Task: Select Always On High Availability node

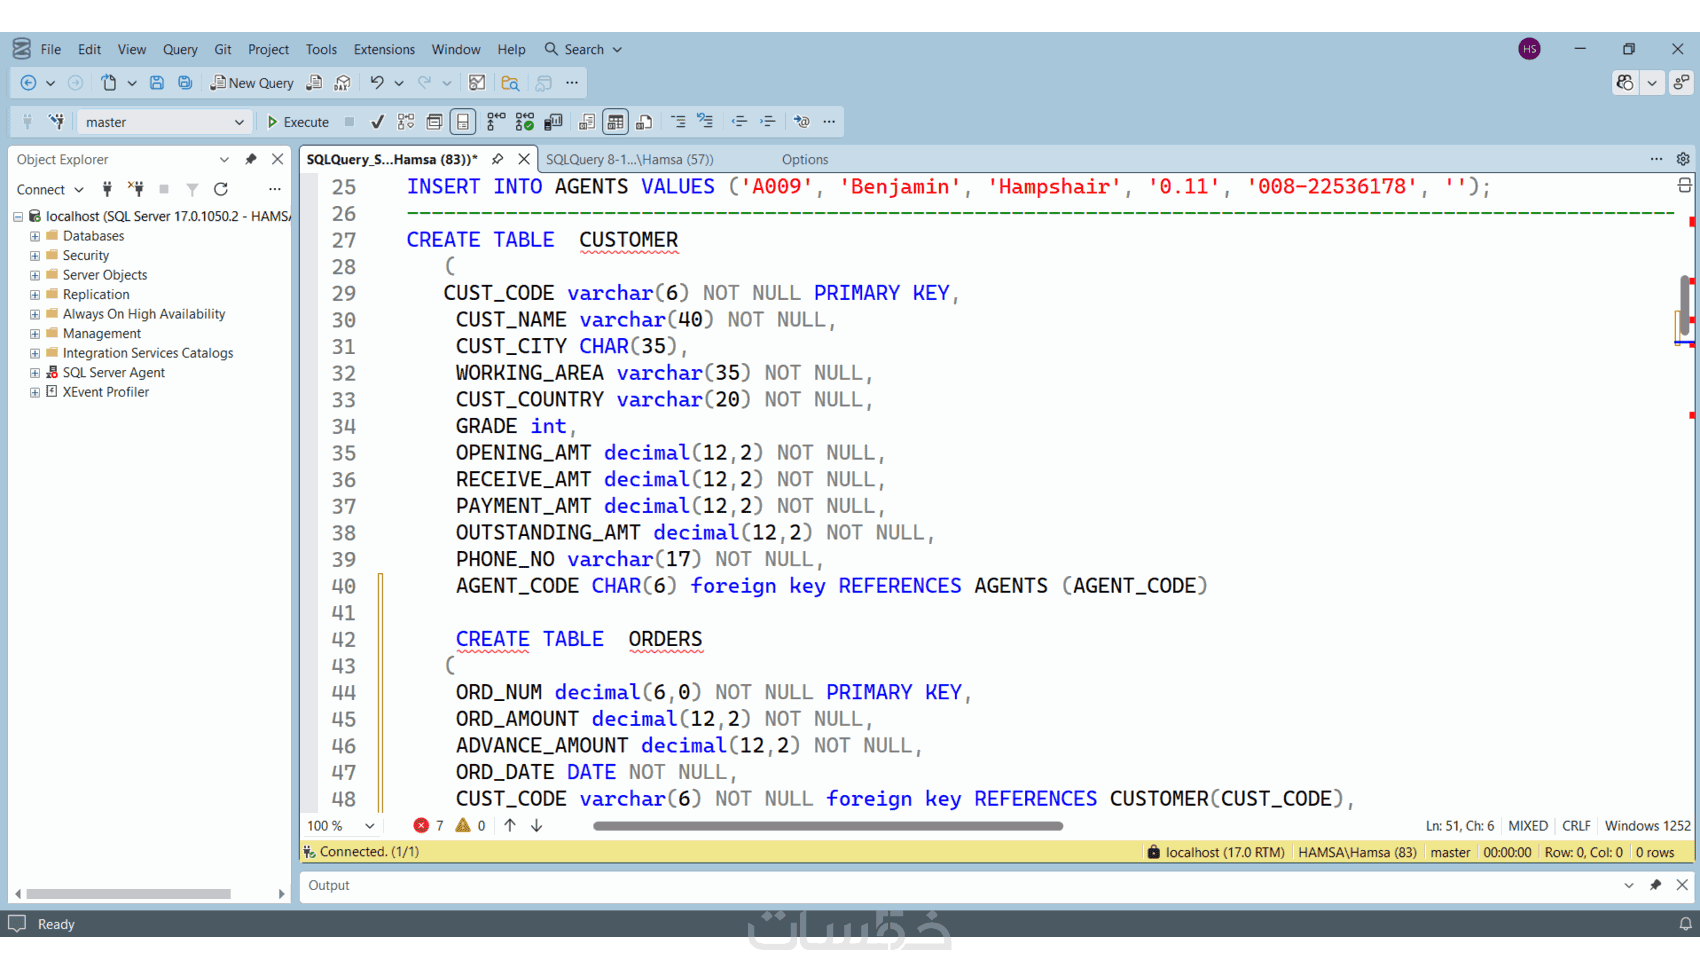Action: [144, 314]
